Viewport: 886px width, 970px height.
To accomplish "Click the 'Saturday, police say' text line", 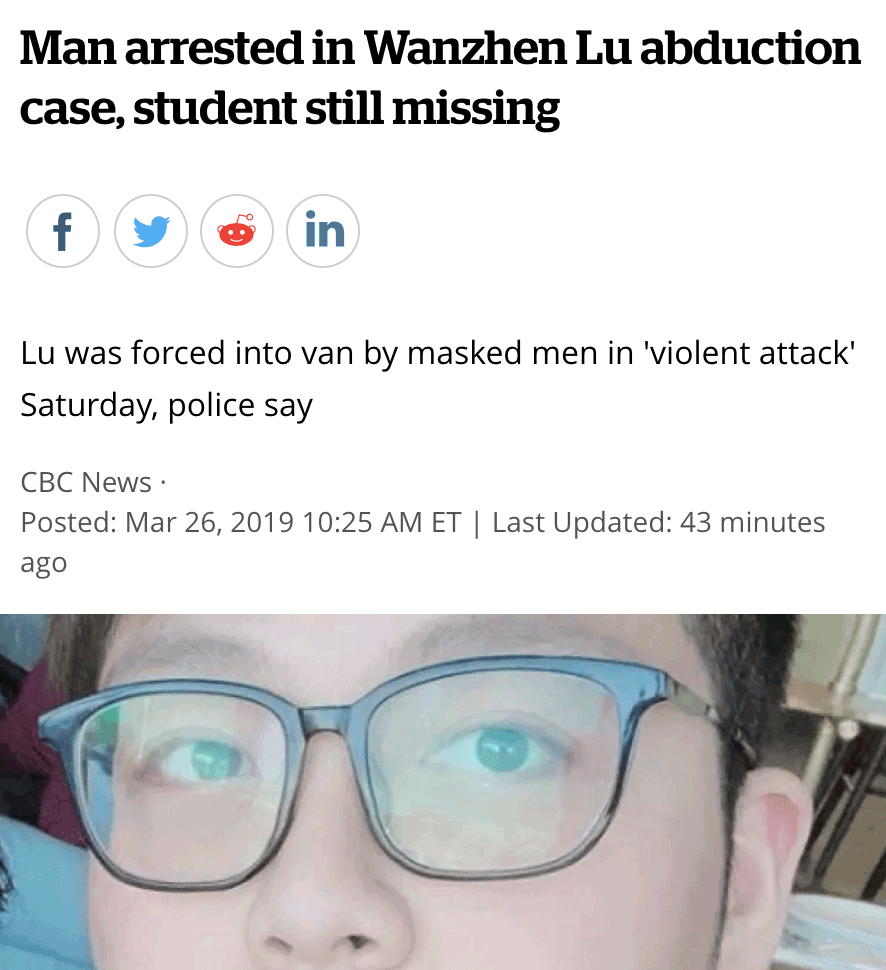I will point(166,406).
